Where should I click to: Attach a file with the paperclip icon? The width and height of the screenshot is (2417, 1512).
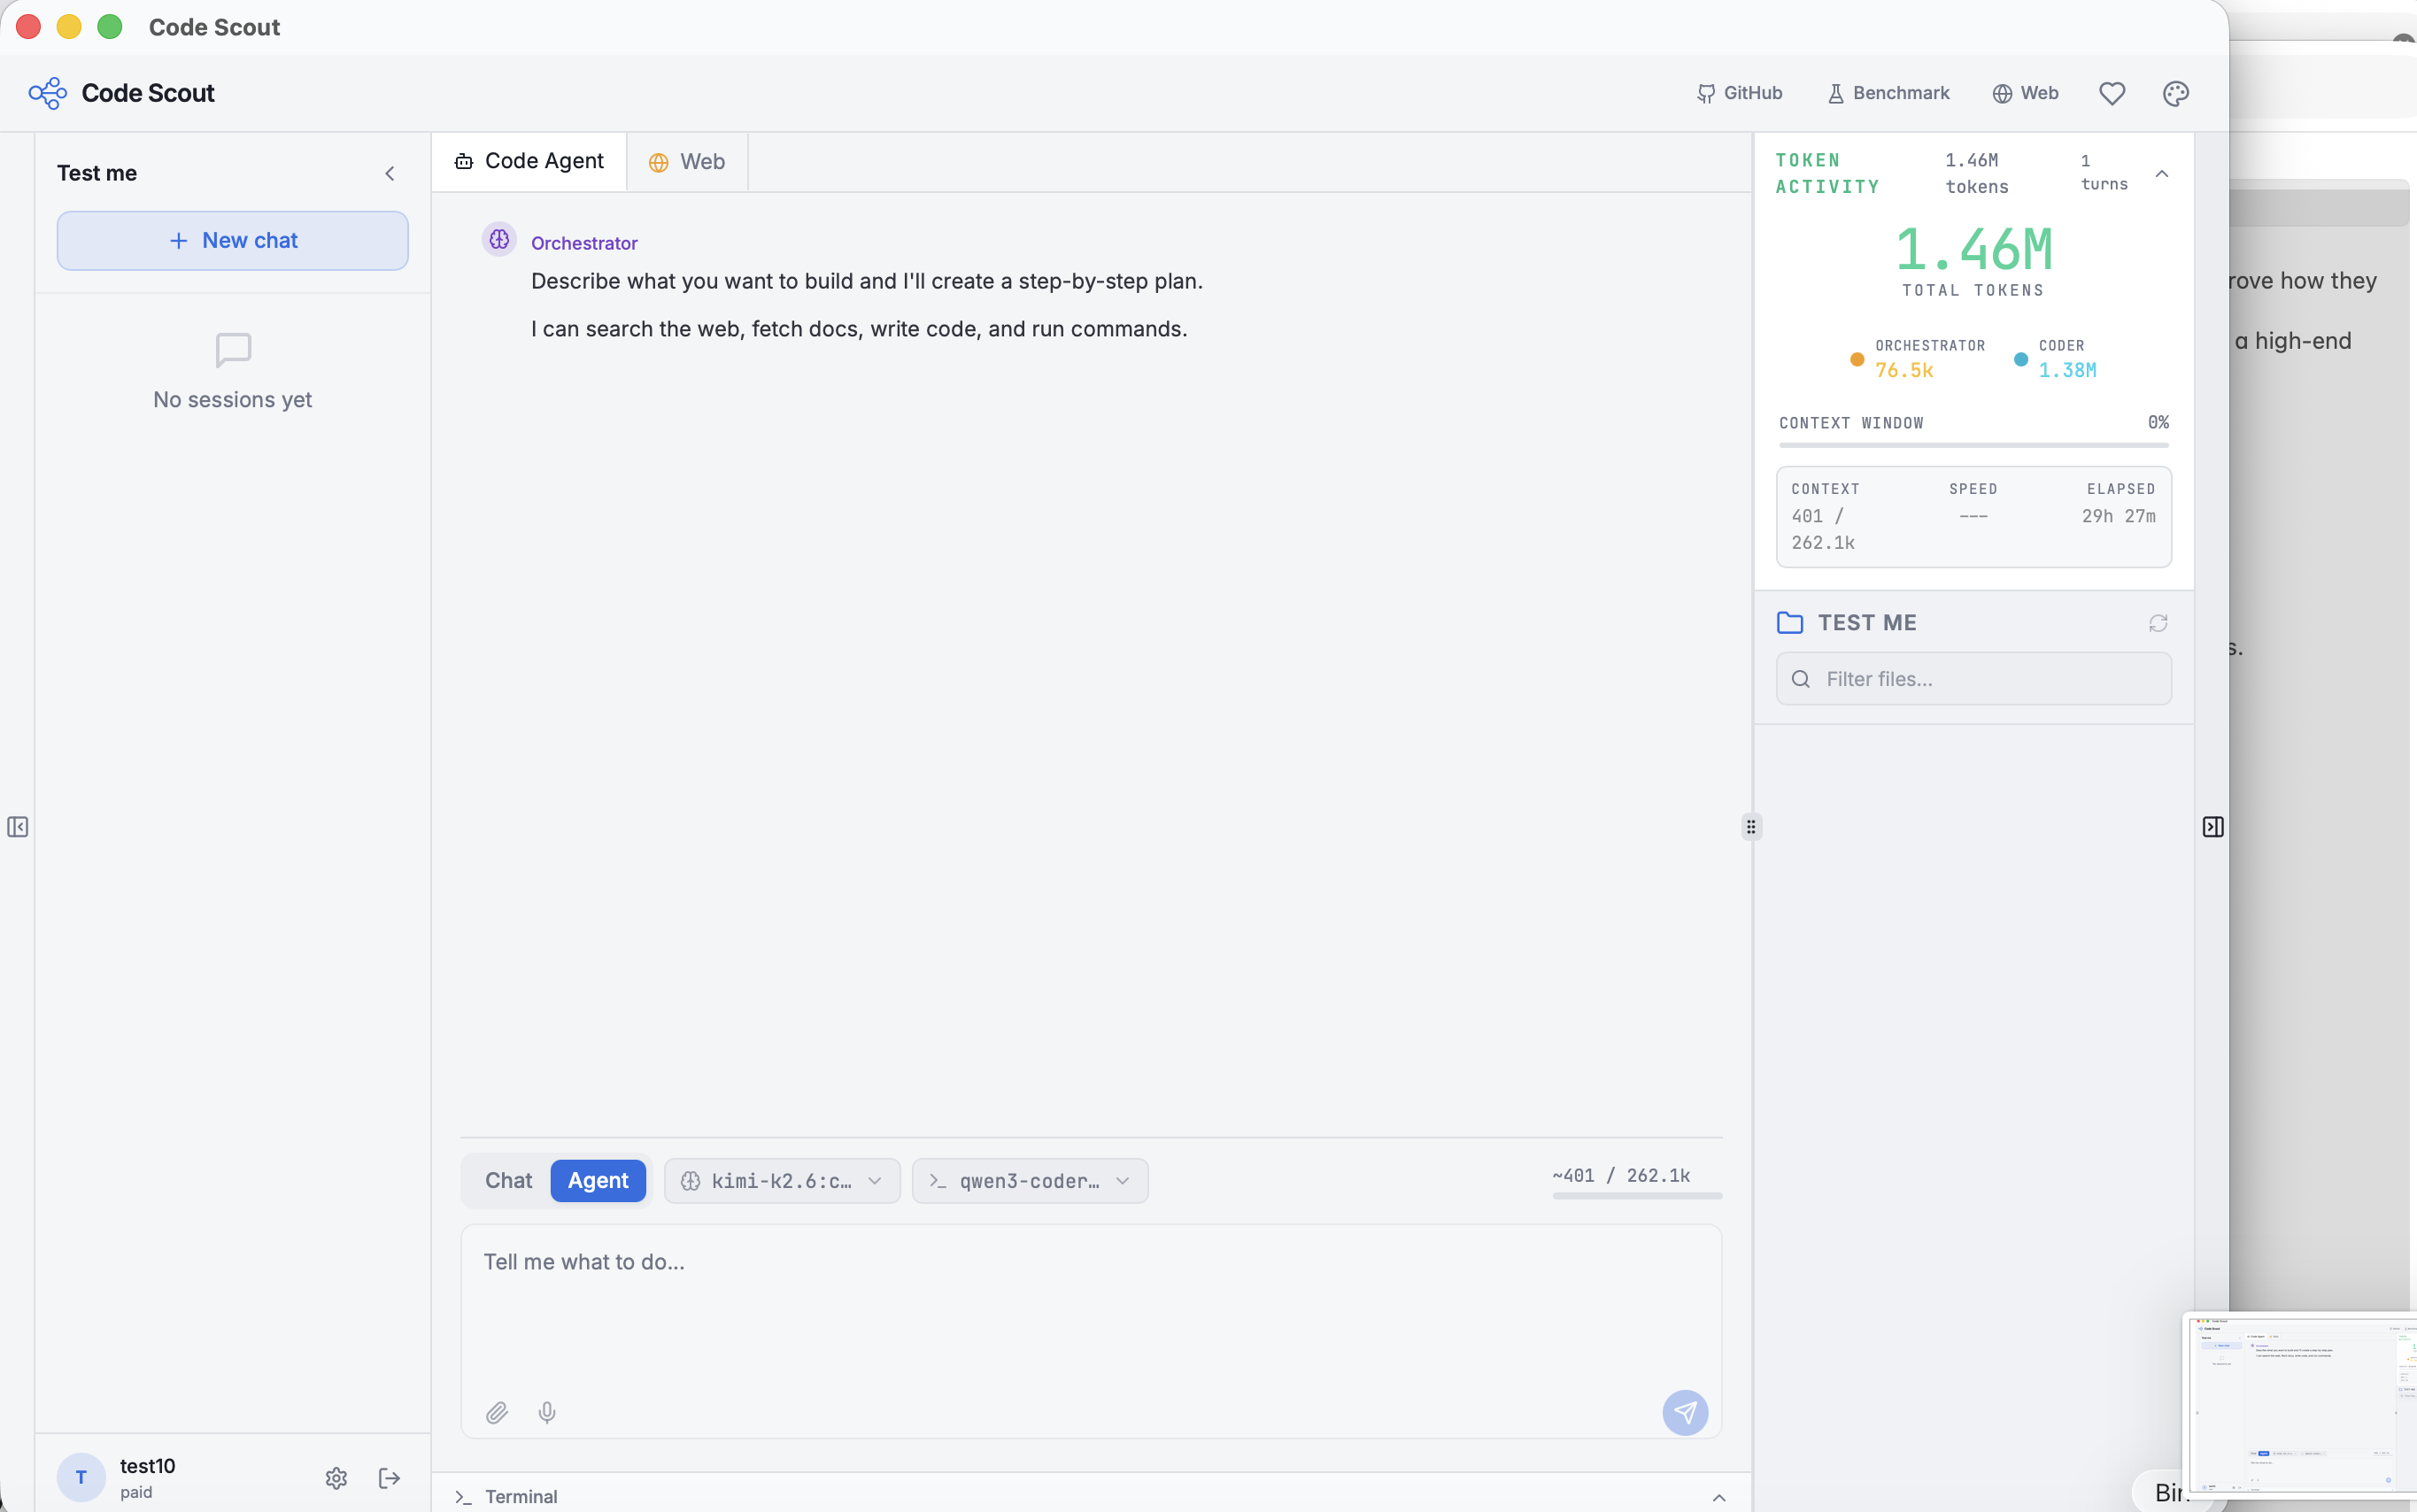(x=497, y=1412)
